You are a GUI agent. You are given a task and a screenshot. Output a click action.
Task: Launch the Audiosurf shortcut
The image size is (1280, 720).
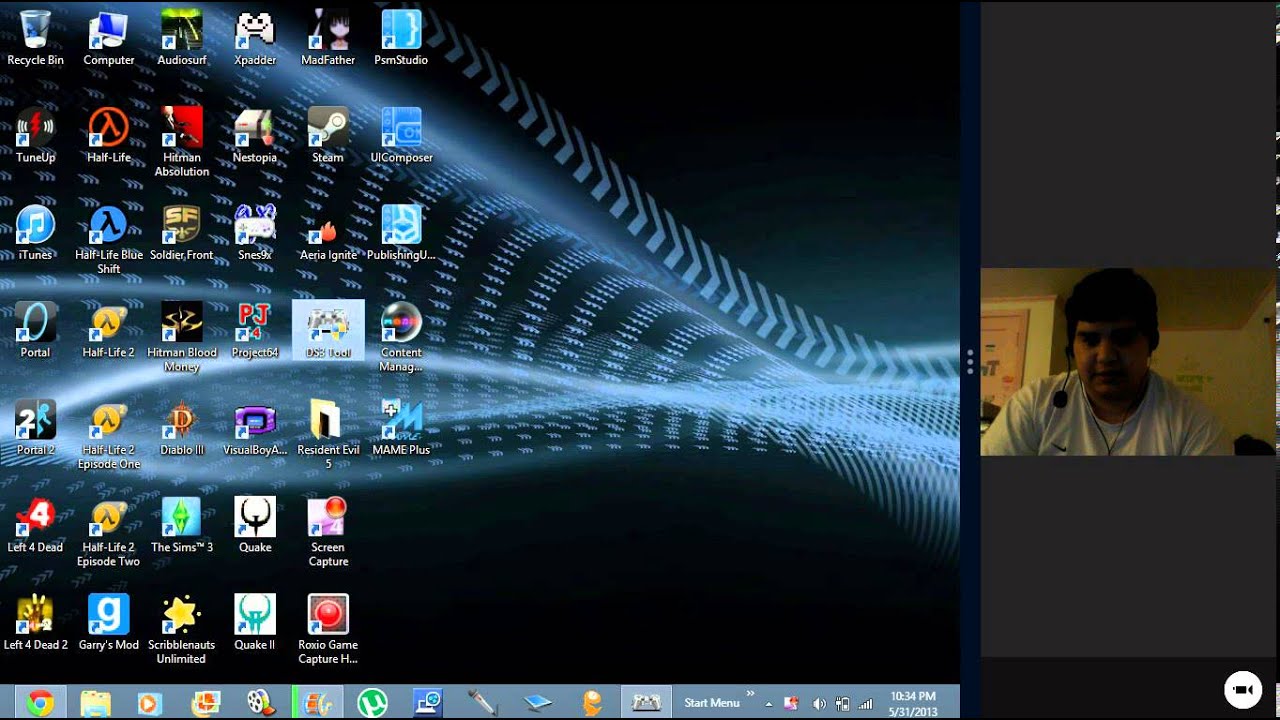182,39
